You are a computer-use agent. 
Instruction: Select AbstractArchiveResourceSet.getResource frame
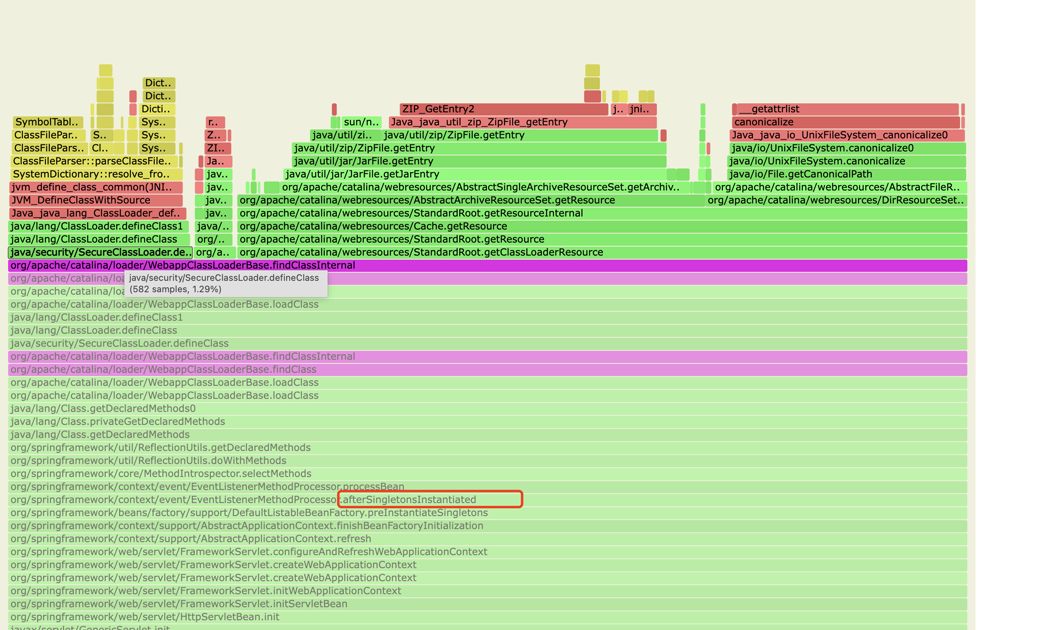470,200
